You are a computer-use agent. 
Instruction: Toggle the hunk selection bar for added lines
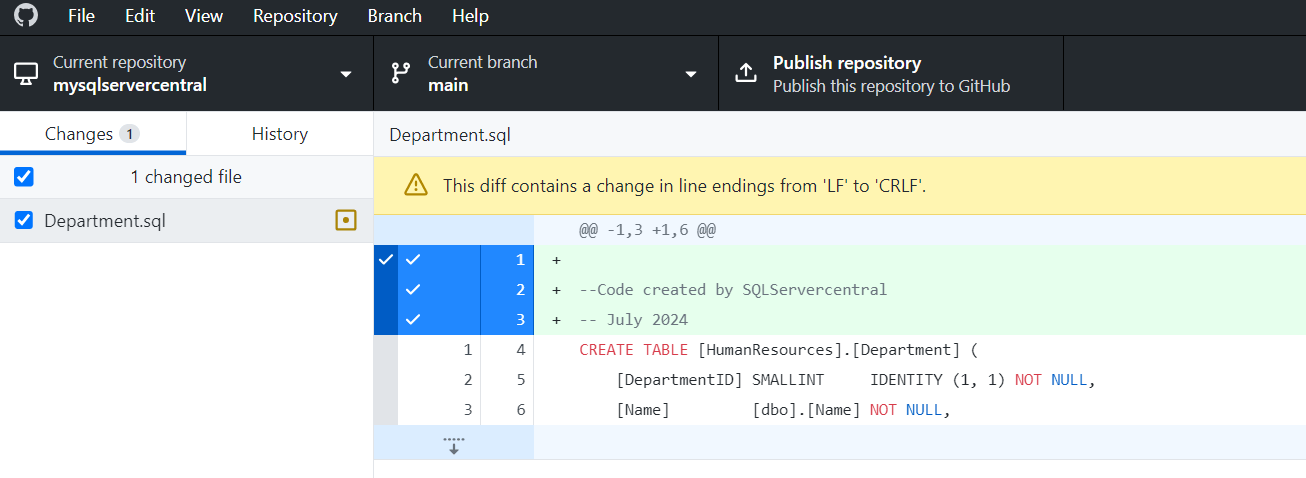[x=385, y=290]
